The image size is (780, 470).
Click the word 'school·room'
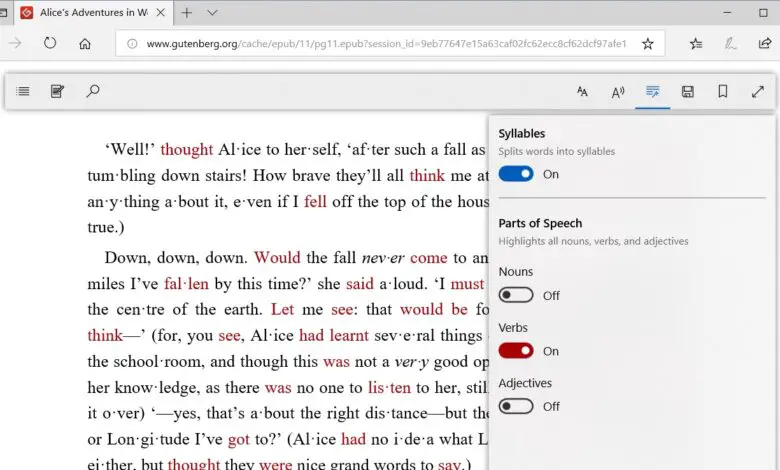point(158,362)
